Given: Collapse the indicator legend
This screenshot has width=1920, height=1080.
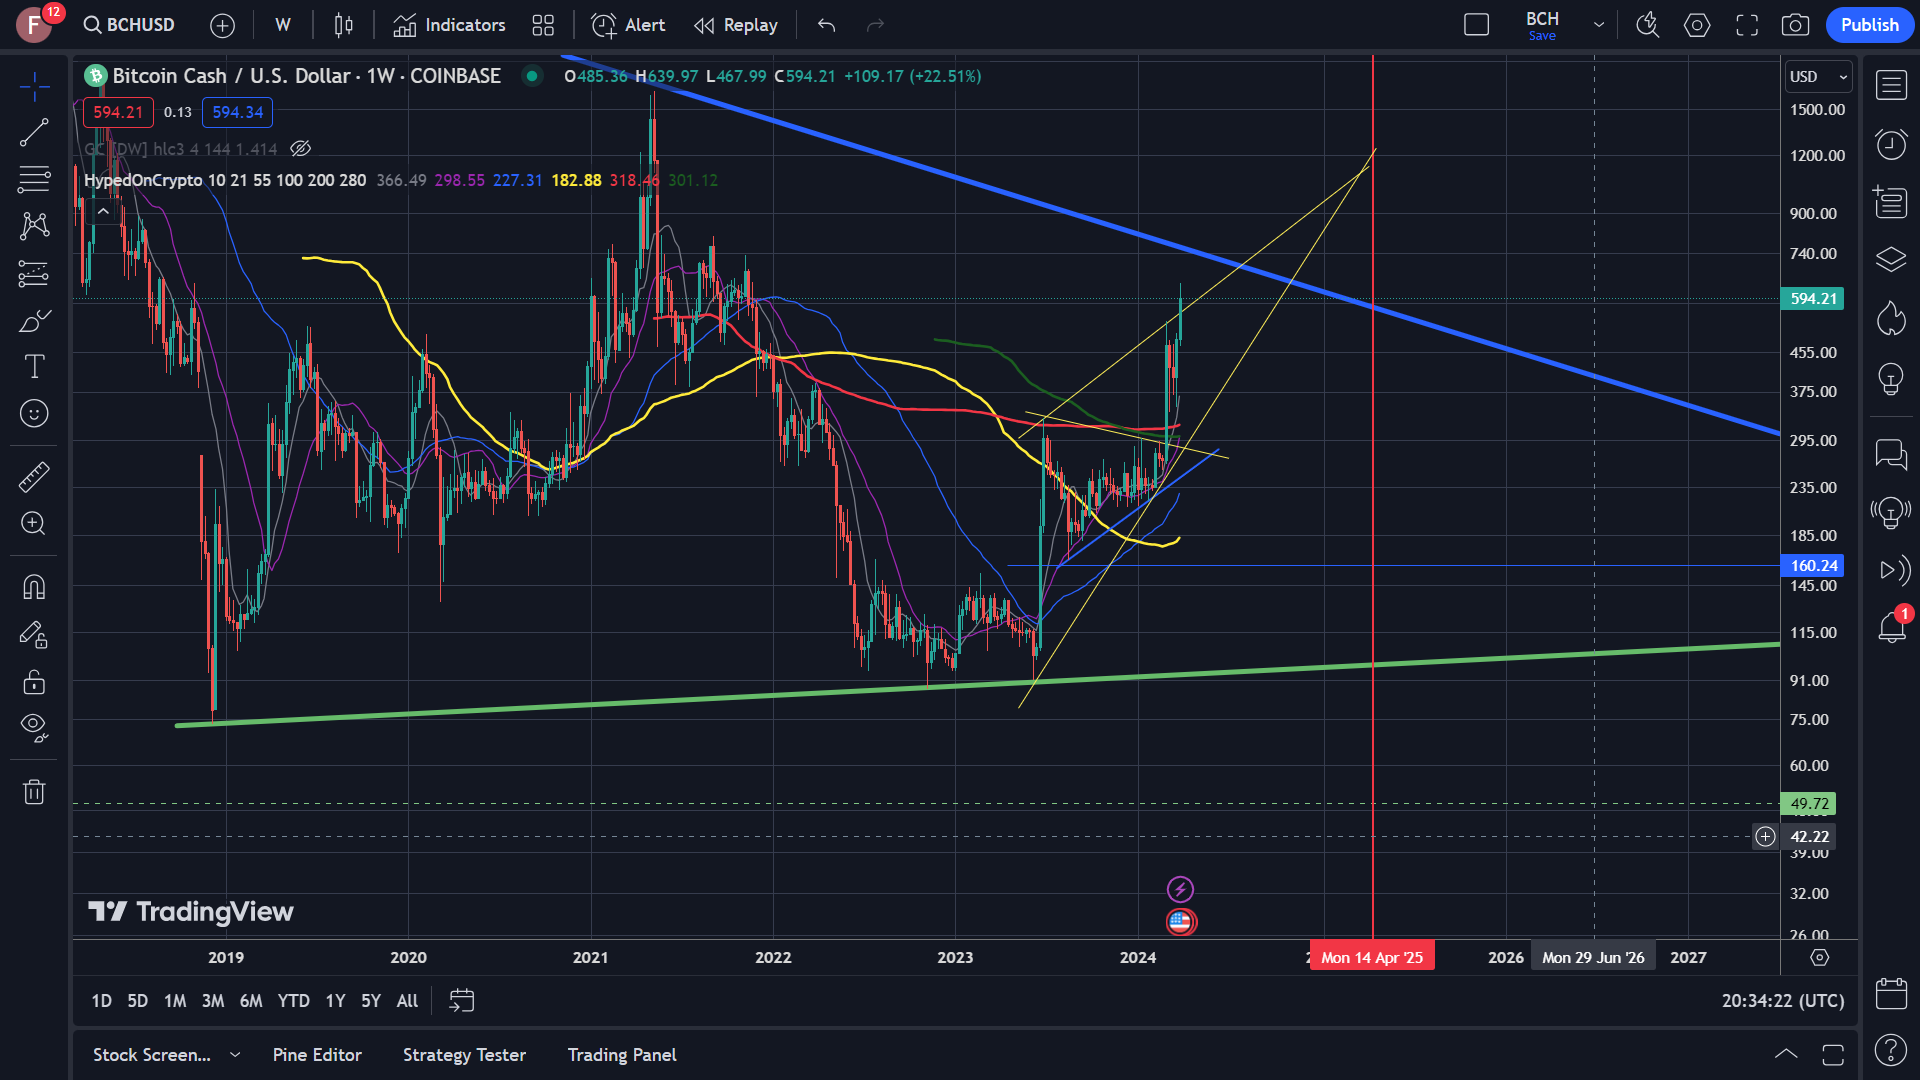Looking at the screenshot, I should [x=103, y=211].
